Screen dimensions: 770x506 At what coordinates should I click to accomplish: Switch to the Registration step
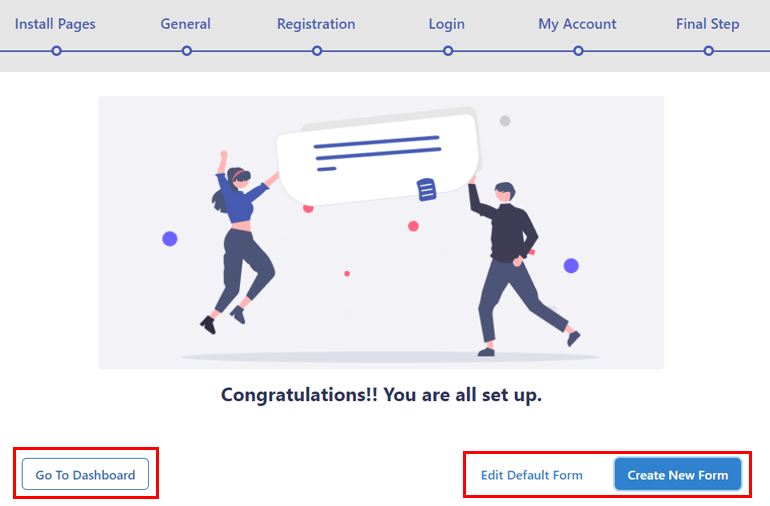click(x=316, y=24)
